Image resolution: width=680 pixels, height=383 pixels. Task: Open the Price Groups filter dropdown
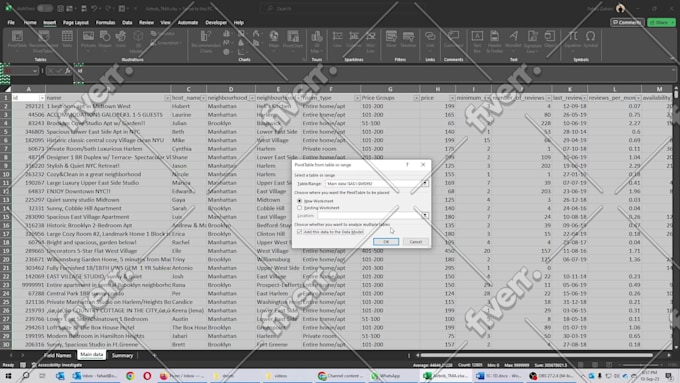[x=416, y=98]
